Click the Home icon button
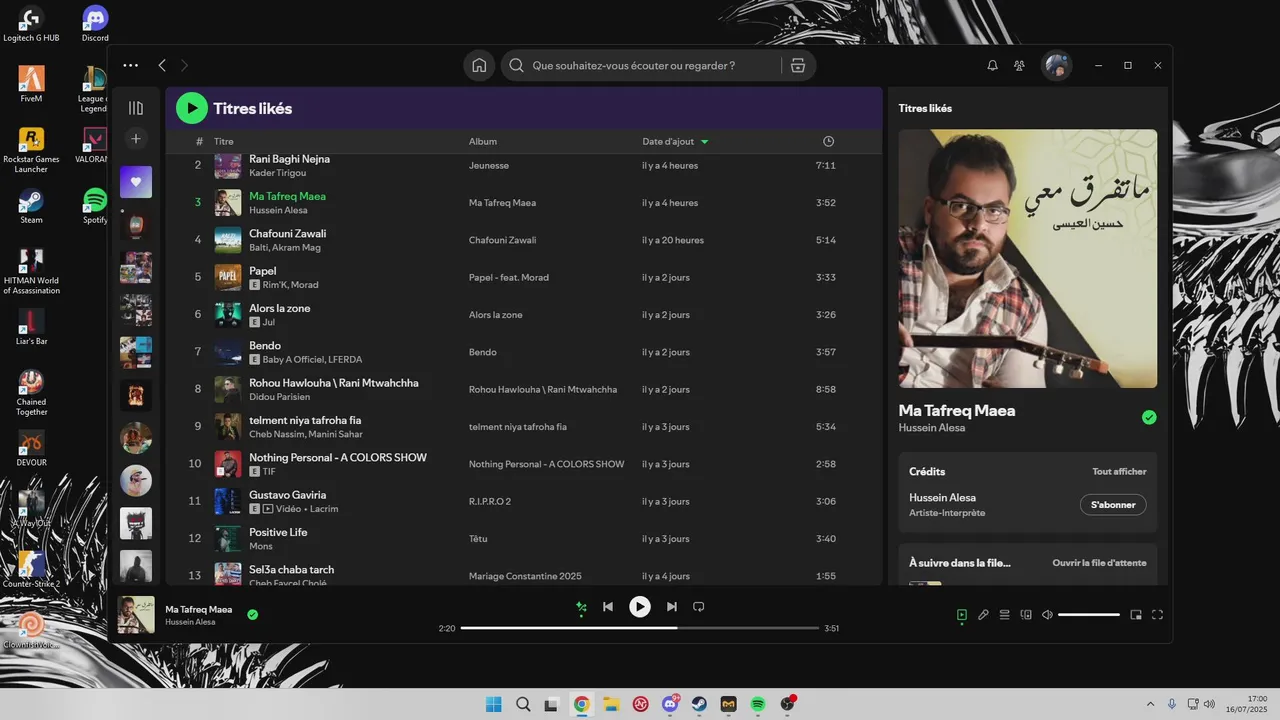The image size is (1280, 720). click(x=479, y=65)
